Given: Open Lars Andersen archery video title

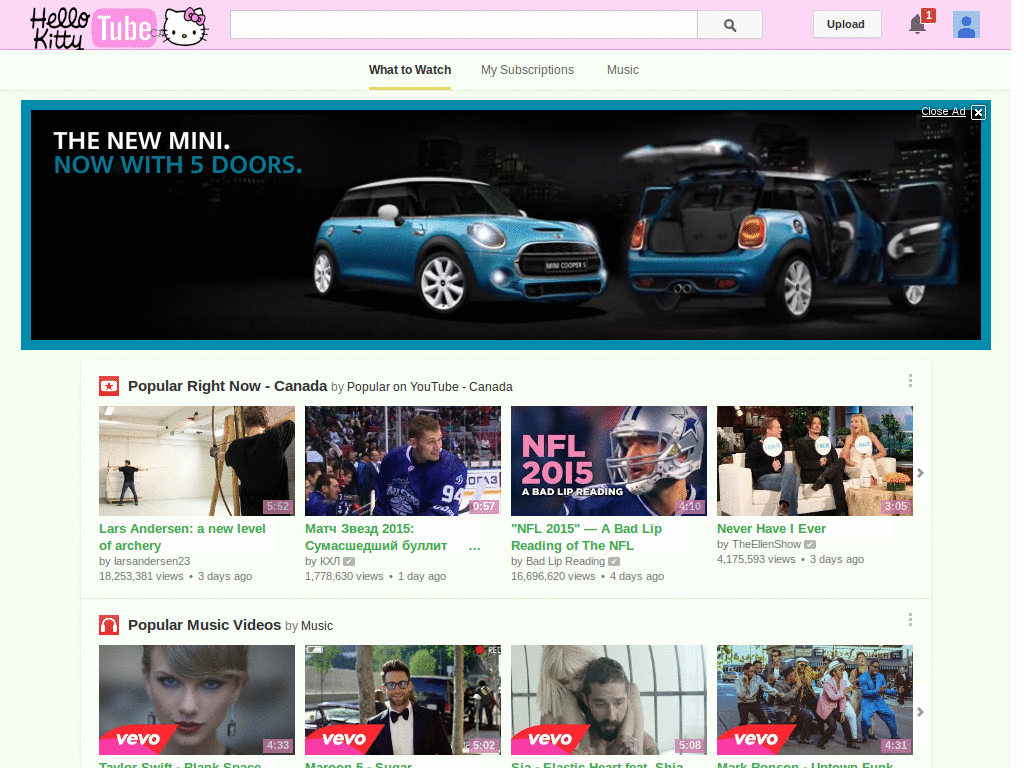Looking at the screenshot, I should point(182,537).
